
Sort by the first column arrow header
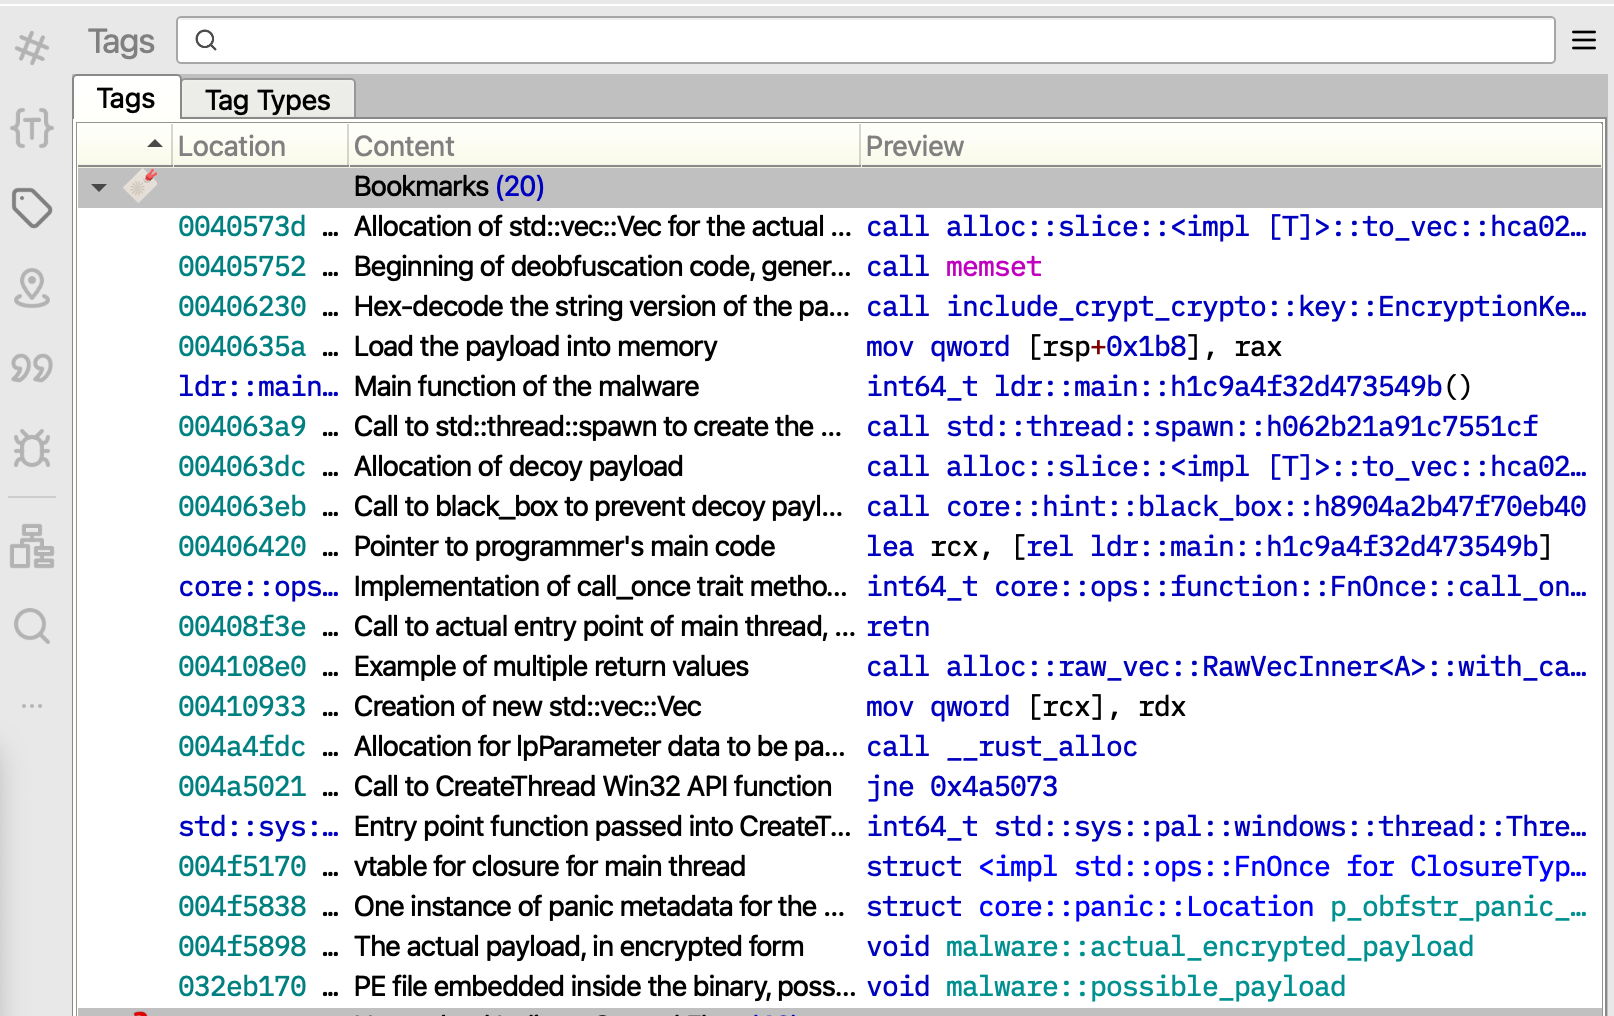tap(126, 145)
